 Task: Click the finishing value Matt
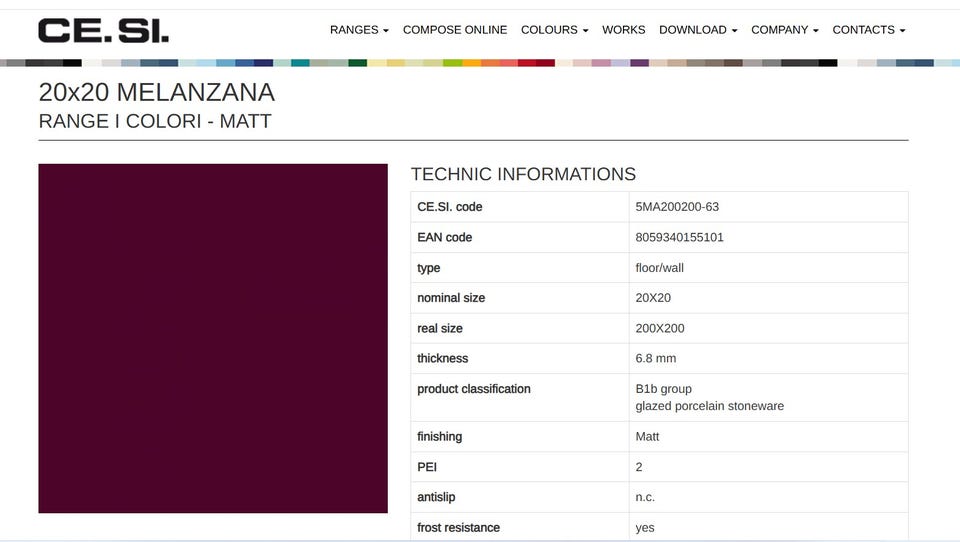(x=647, y=437)
